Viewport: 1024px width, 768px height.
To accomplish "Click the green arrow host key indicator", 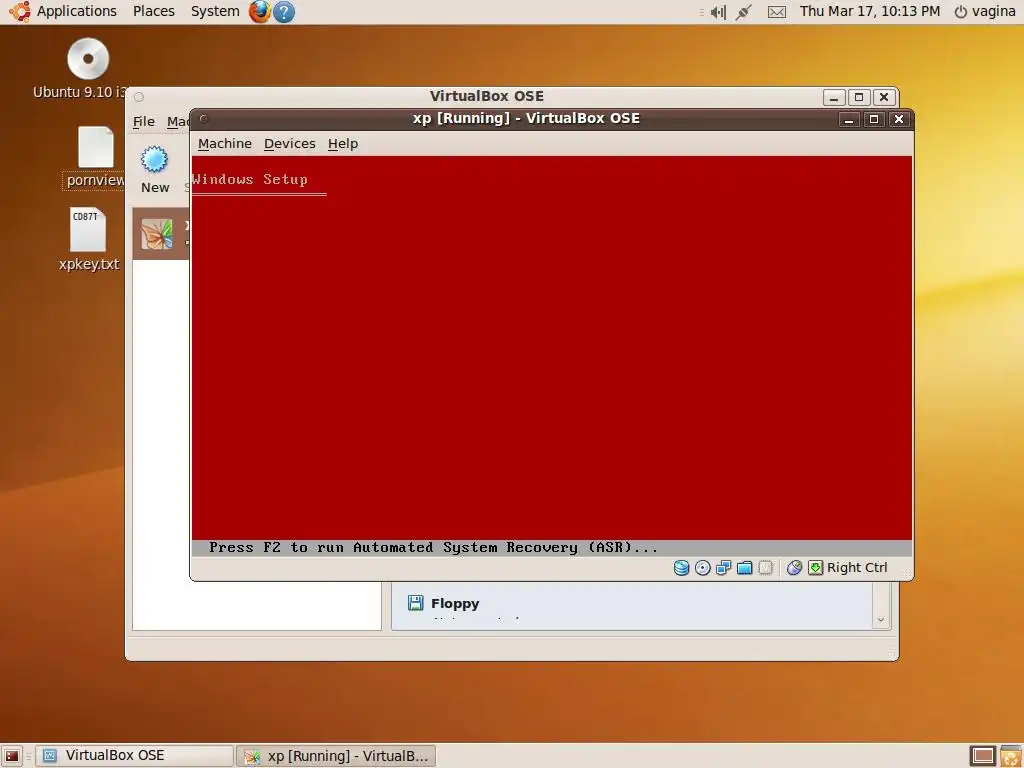I will point(816,568).
